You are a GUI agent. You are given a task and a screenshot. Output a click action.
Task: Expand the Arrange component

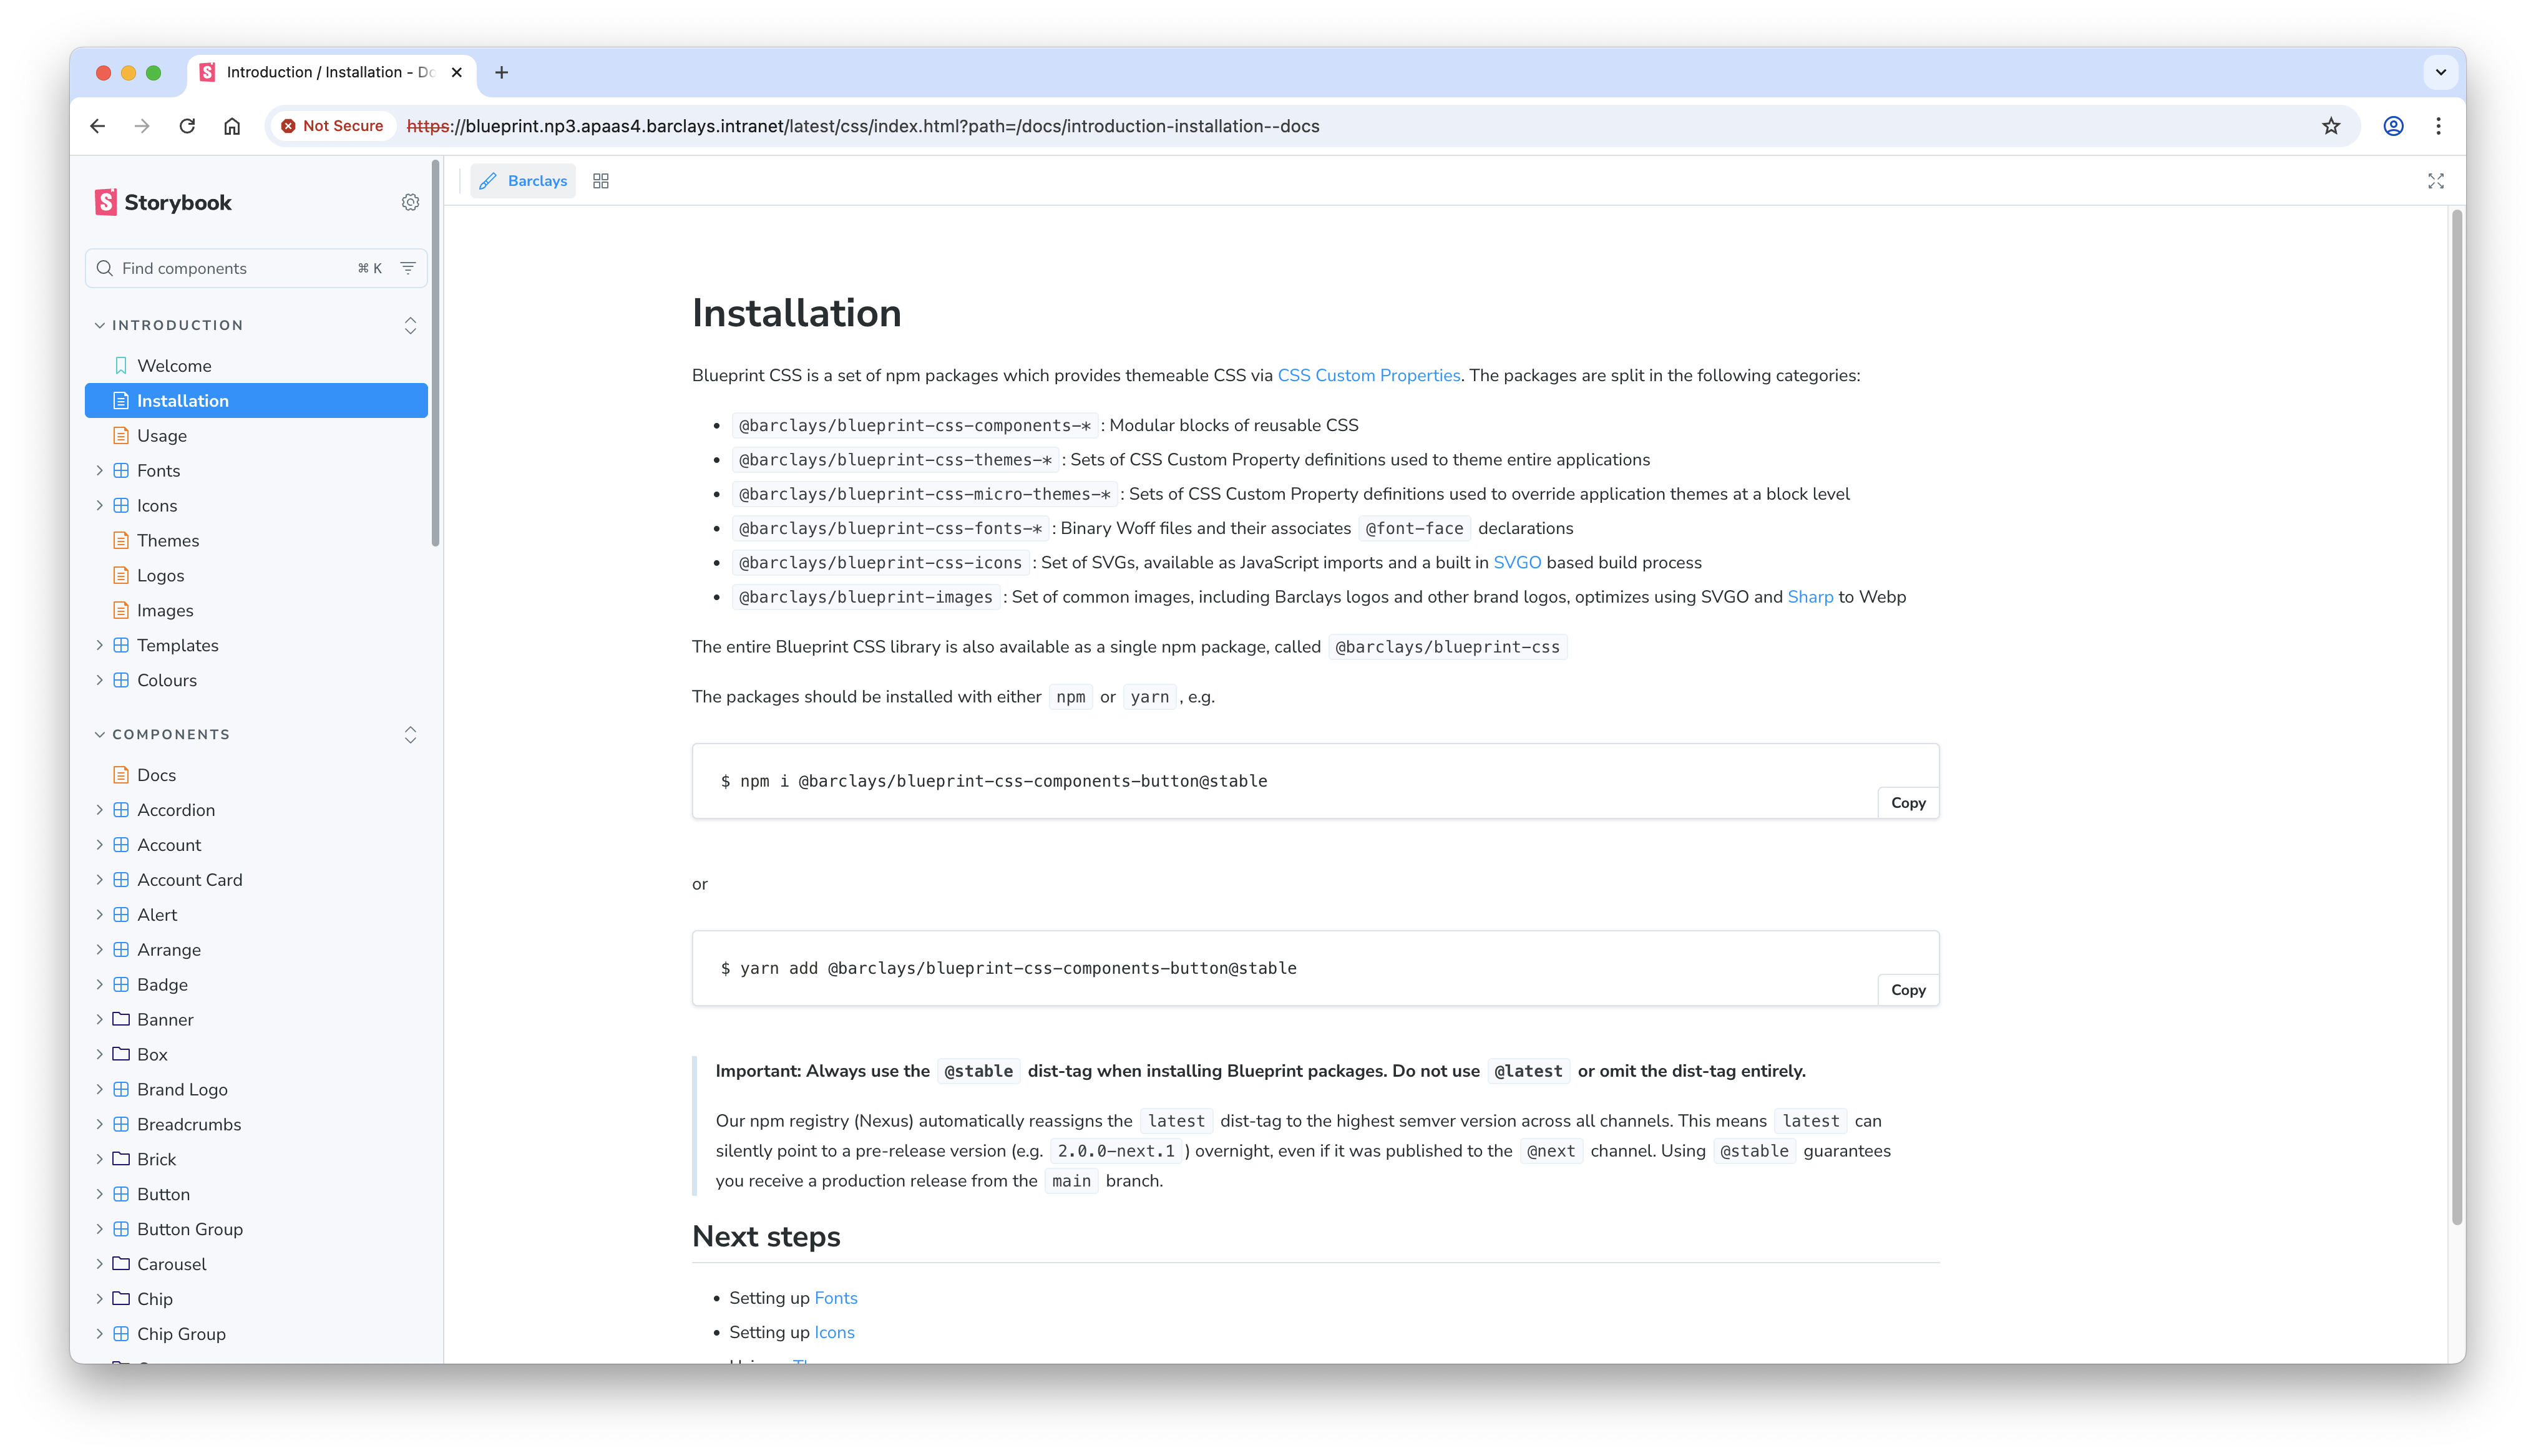pyautogui.click(x=256, y=950)
